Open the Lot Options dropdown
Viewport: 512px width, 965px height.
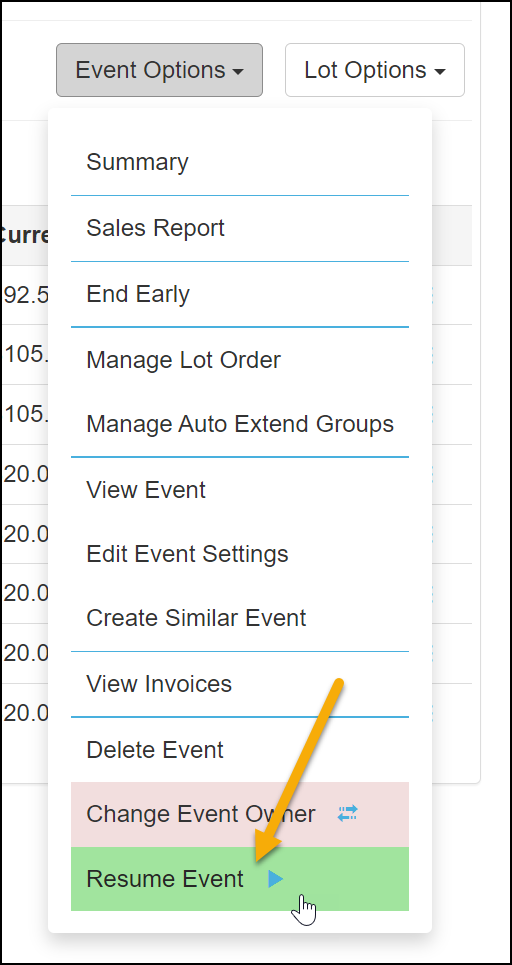[x=375, y=70]
